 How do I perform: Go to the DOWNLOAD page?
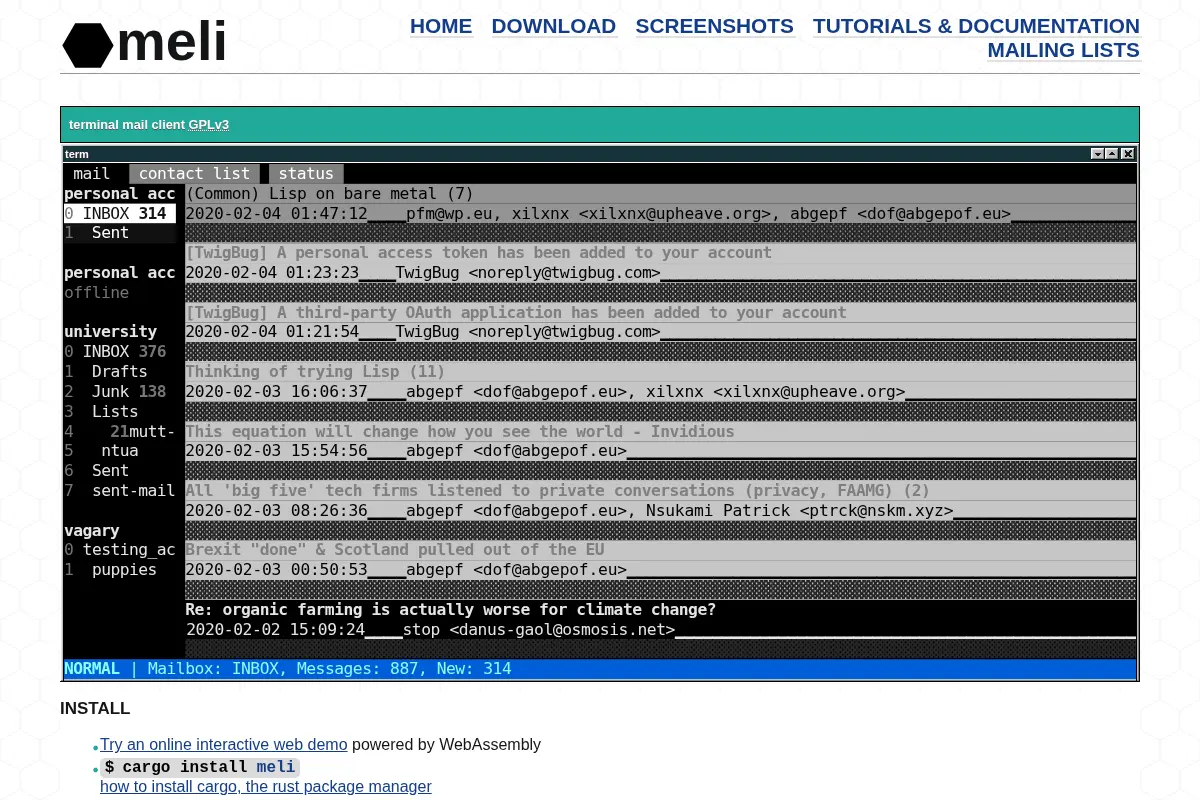(x=554, y=26)
